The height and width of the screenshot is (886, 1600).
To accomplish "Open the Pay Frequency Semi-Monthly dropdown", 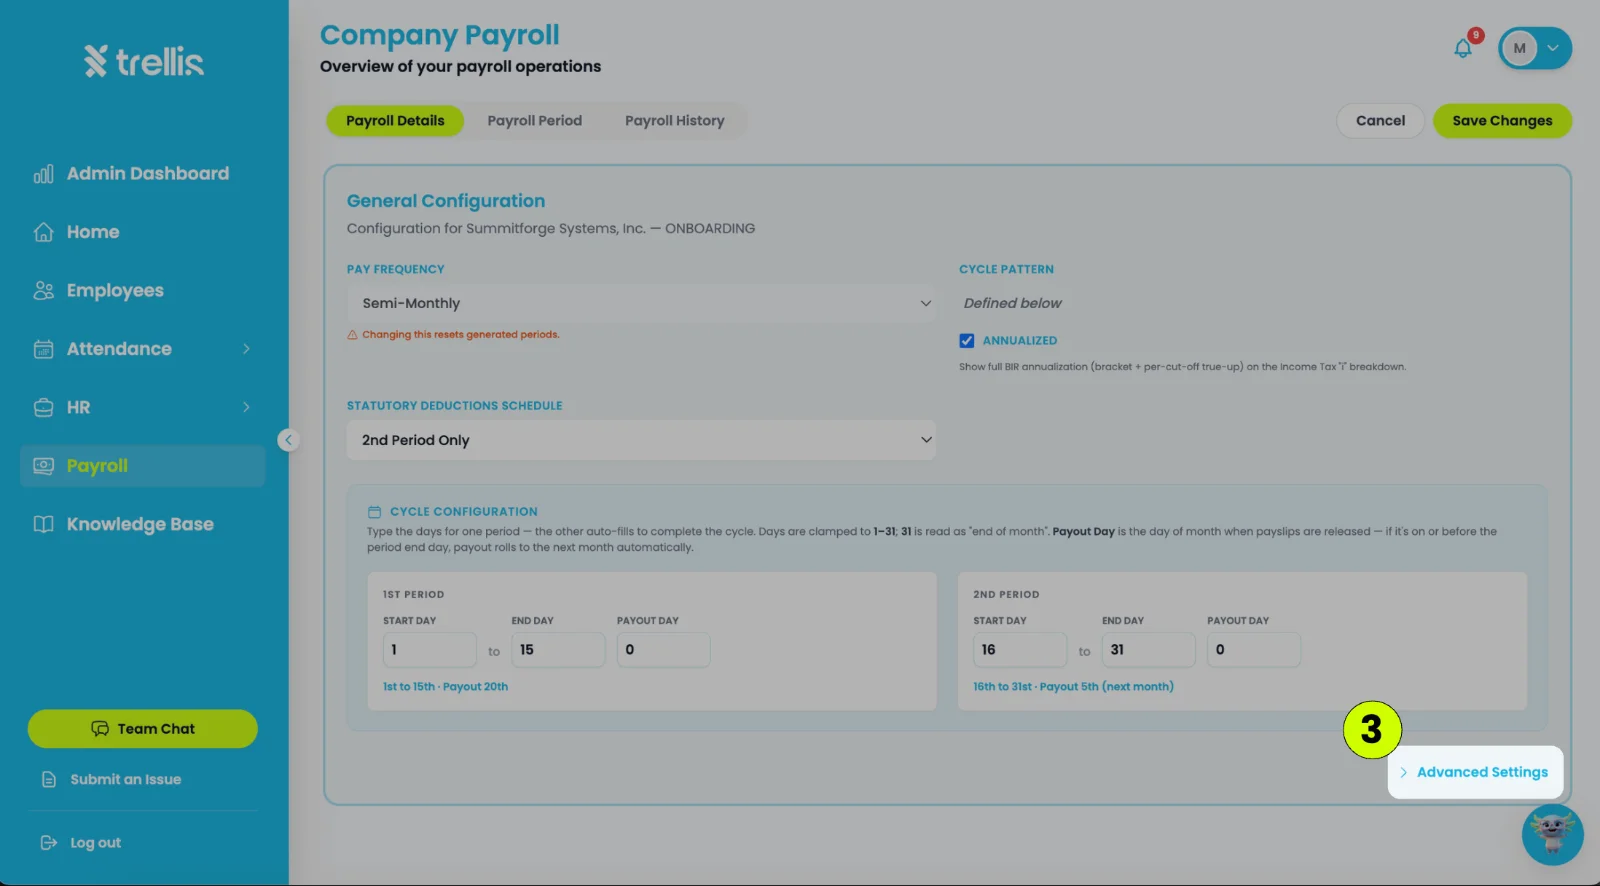I will [x=641, y=303].
